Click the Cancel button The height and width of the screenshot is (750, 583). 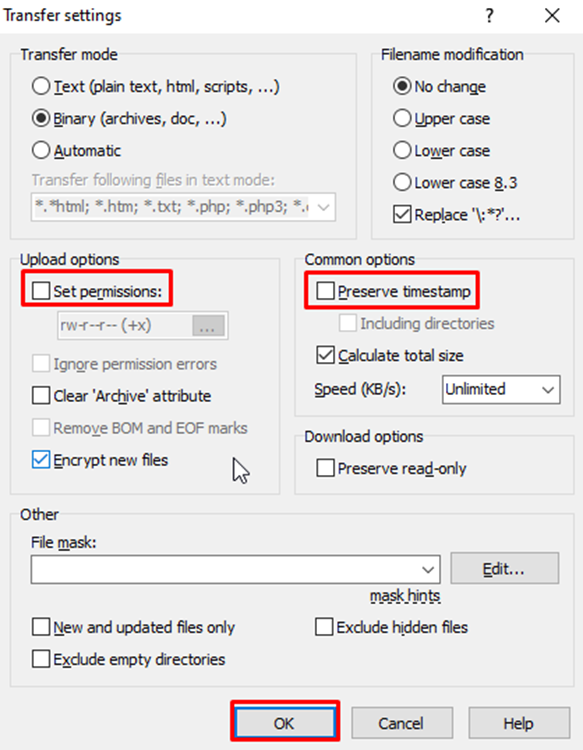(401, 723)
